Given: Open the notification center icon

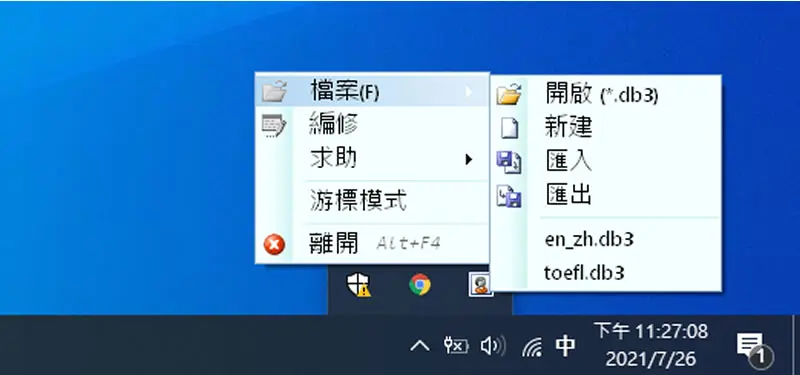Looking at the screenshot, I should coord(754,347).
